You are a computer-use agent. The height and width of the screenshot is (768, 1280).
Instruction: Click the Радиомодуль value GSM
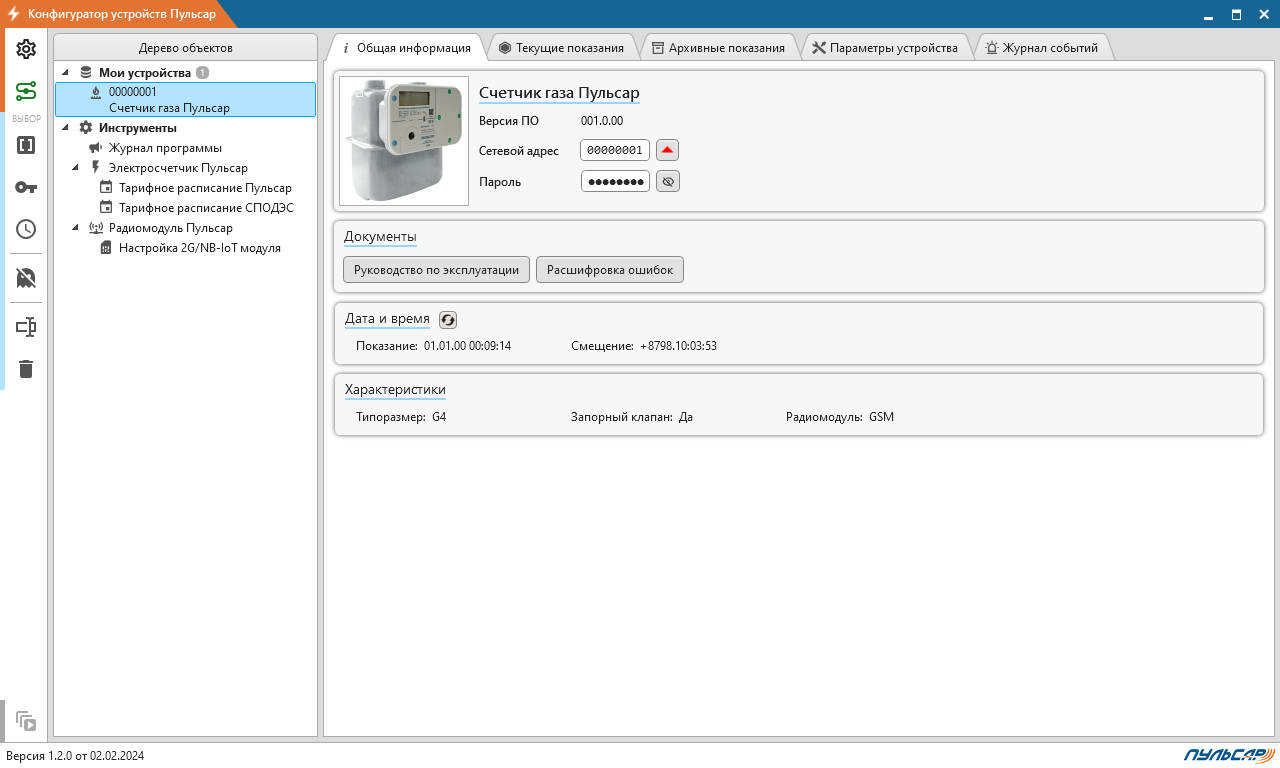pyautogui.click(x=881, y=417)
